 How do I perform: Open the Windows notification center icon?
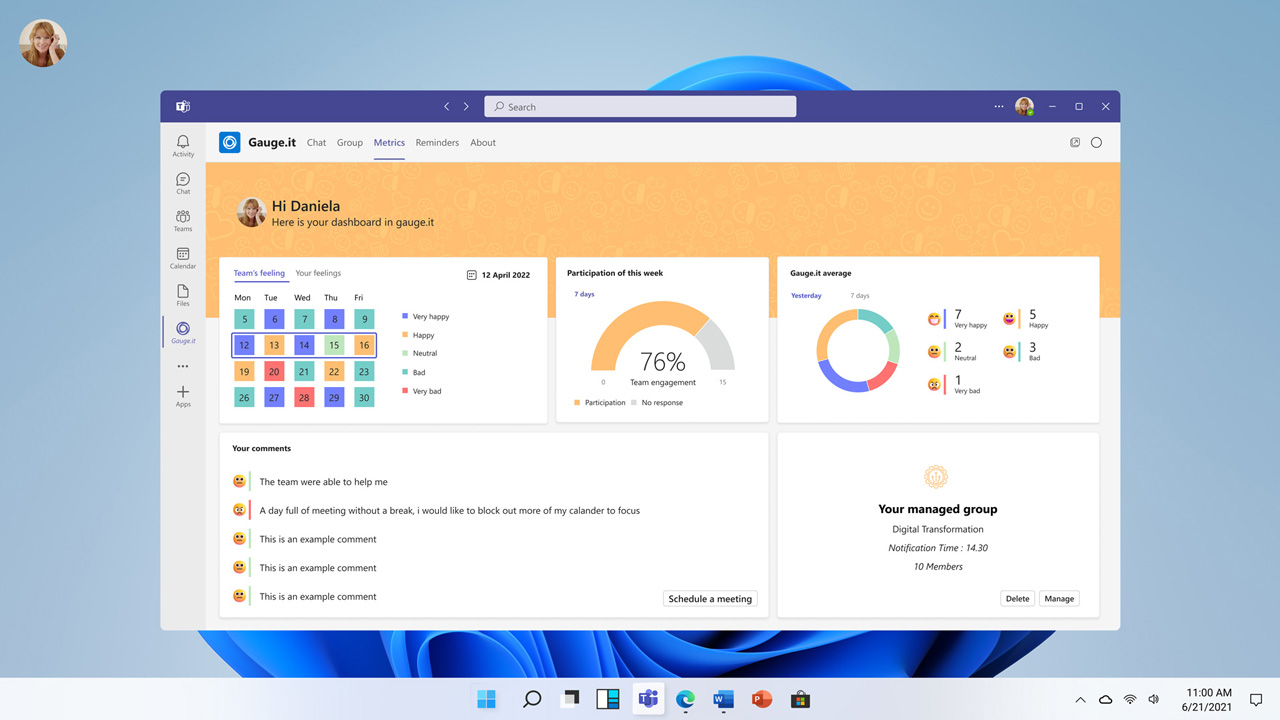(1256, 700)
